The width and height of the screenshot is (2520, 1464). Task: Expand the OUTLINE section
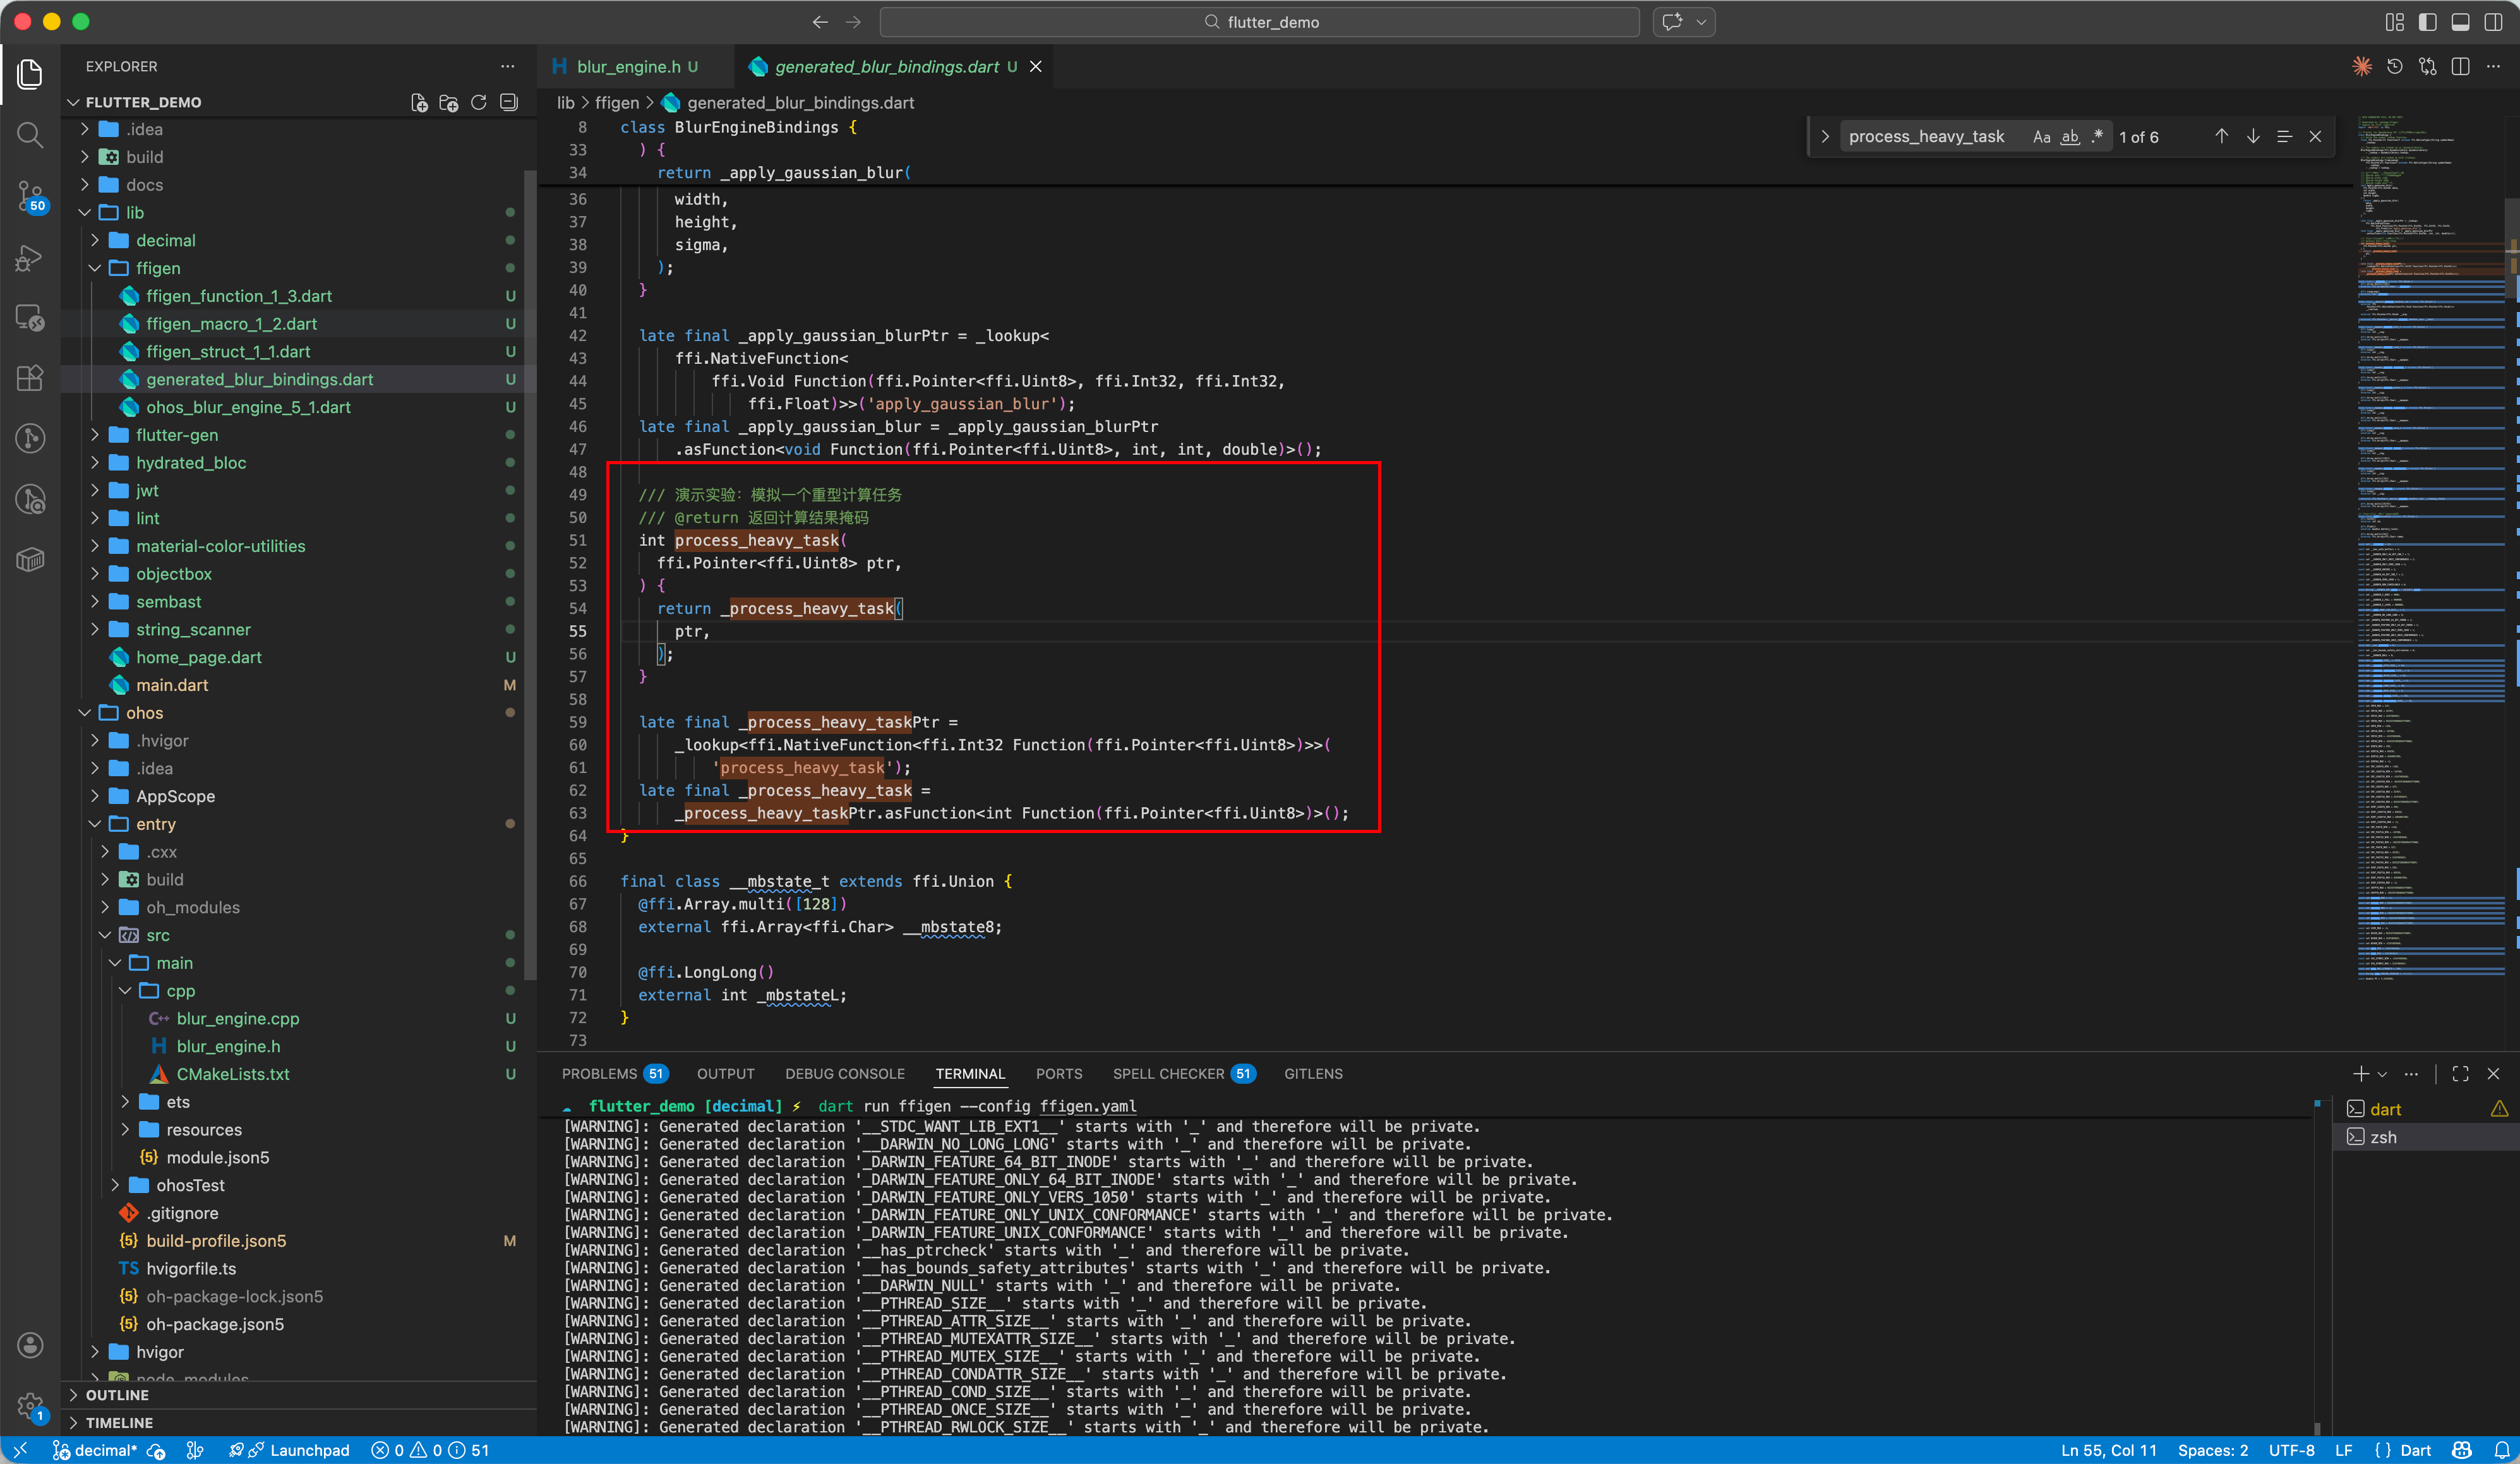click(116, 1395)
